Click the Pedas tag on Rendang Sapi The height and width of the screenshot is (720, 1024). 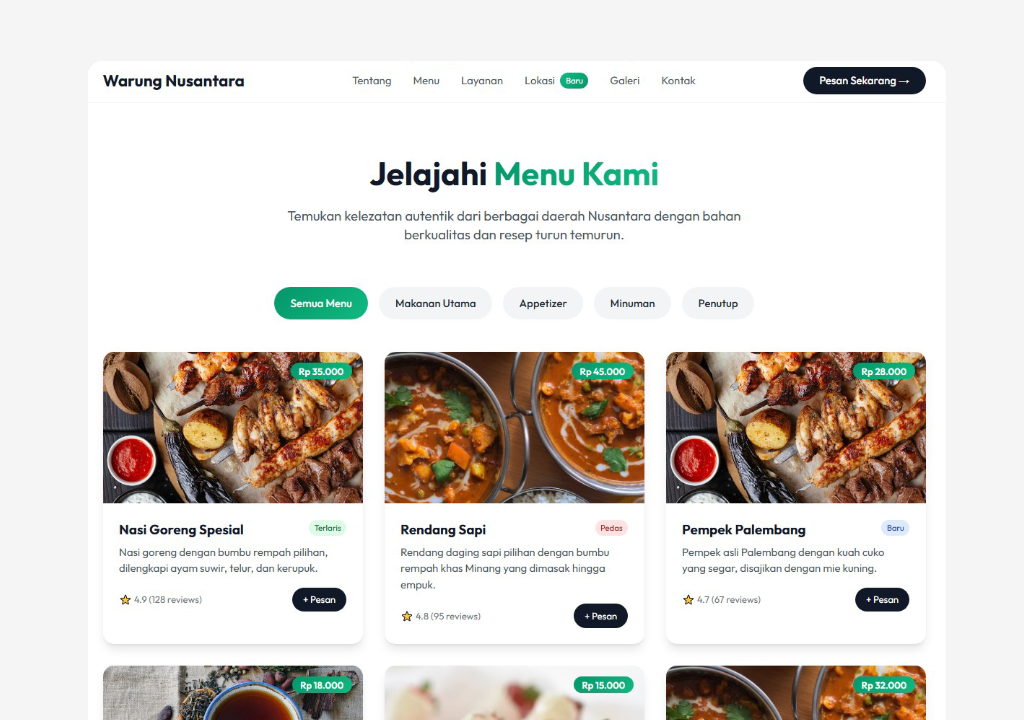(x=611, y=528)
